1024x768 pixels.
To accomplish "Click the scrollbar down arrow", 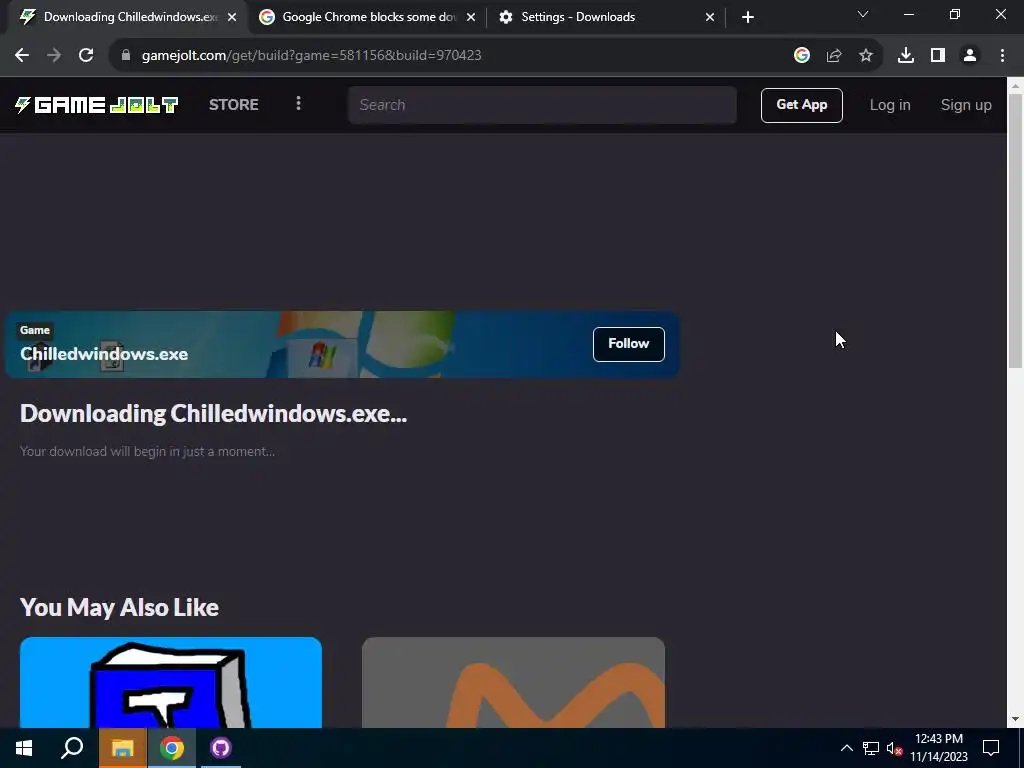I will (1016, 720).
